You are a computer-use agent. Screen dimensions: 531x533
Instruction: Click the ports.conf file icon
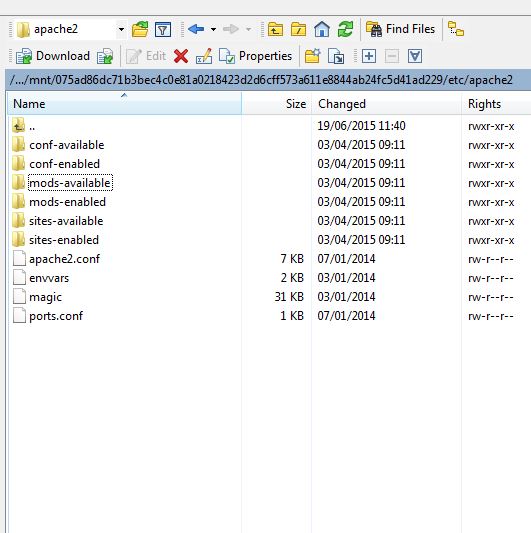[x=19, y=315]
